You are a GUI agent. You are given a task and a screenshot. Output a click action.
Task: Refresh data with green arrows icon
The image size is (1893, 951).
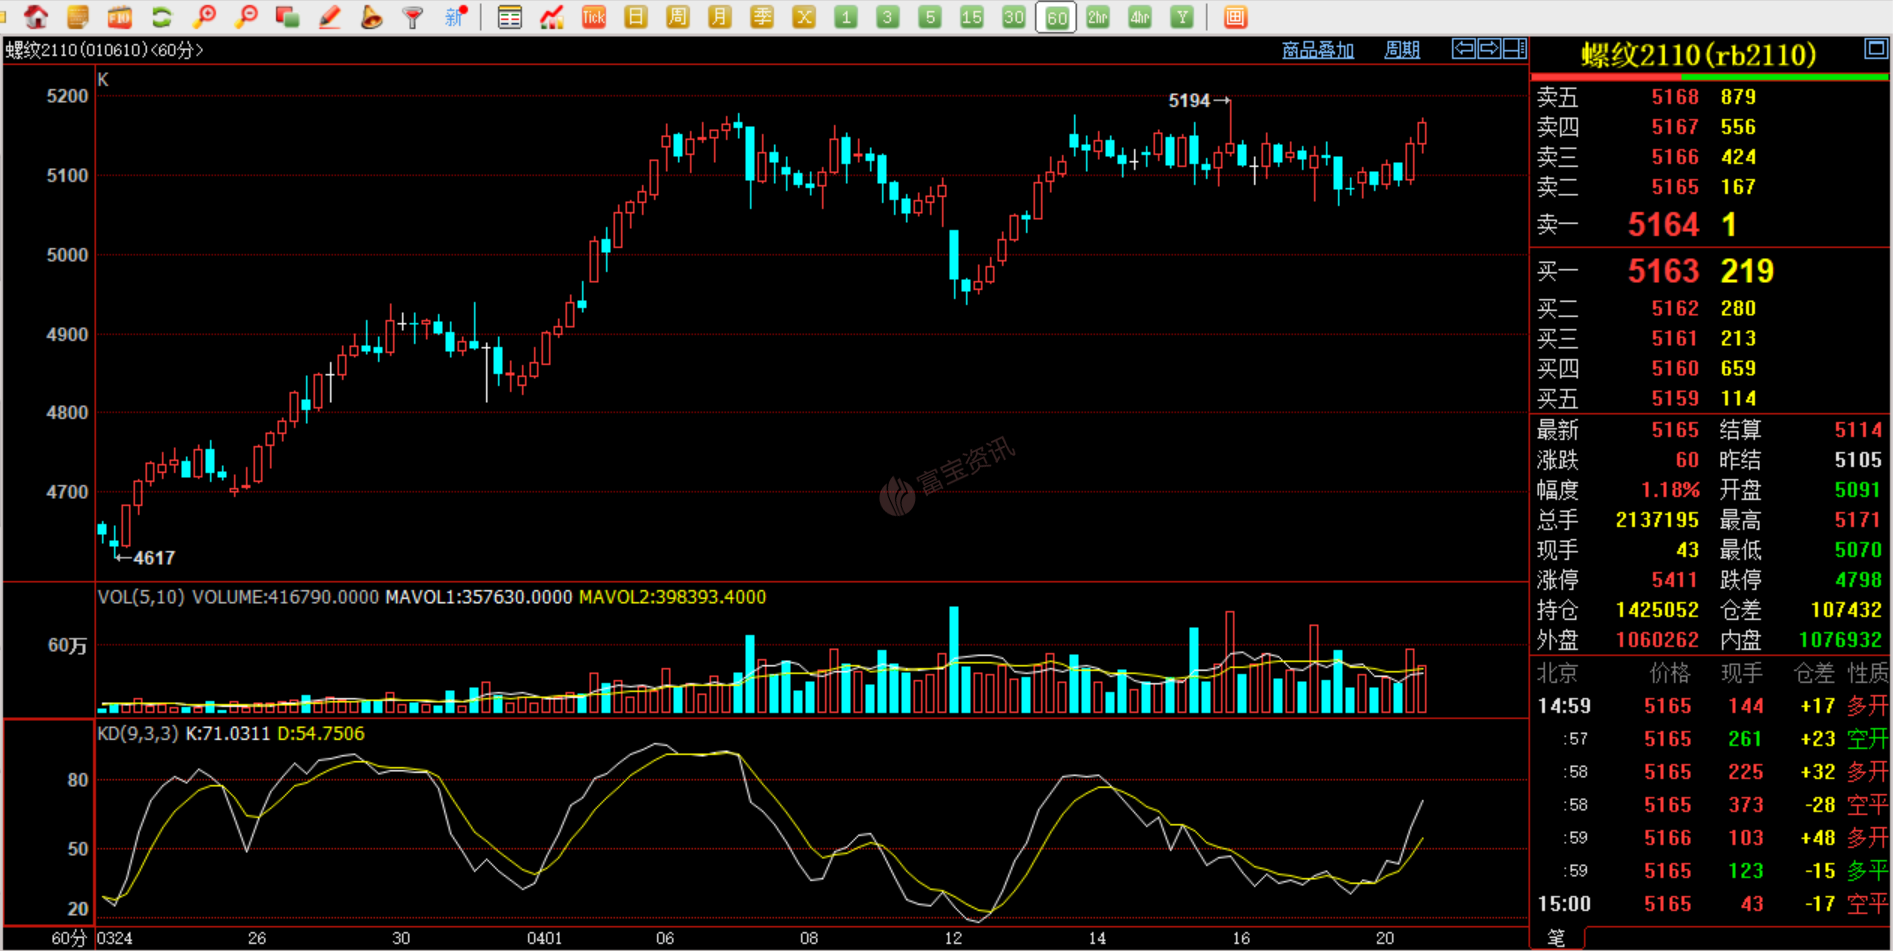click(x=162, y=17)
